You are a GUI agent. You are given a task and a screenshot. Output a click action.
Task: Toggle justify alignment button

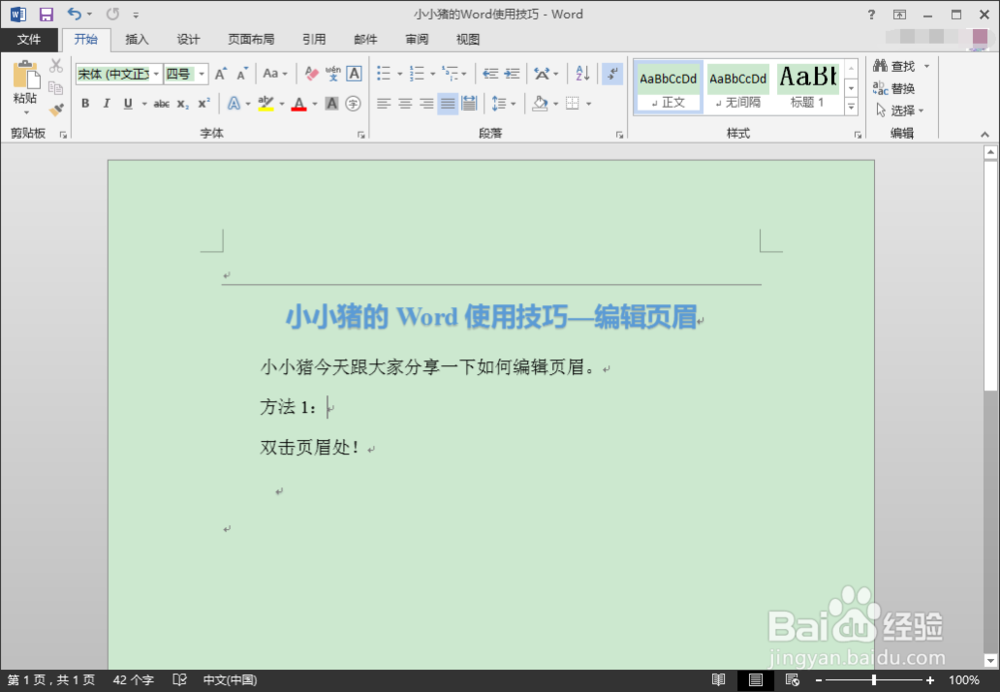448,103
